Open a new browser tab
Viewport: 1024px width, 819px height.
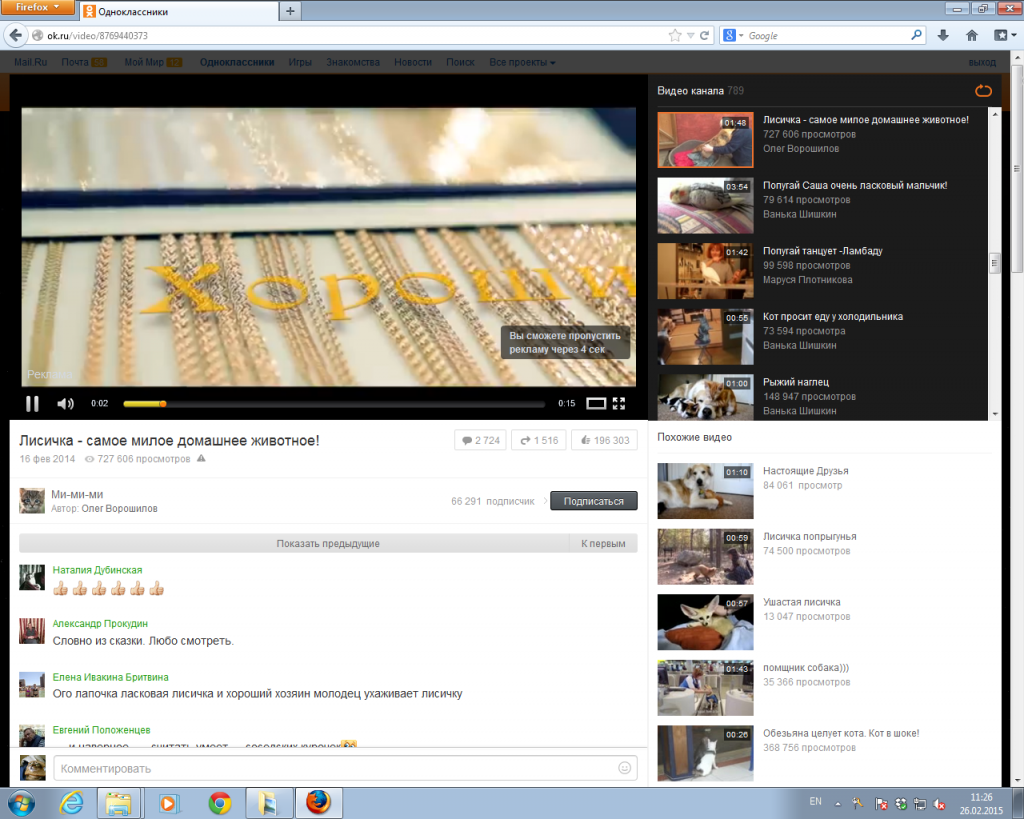tap(290, 11)
